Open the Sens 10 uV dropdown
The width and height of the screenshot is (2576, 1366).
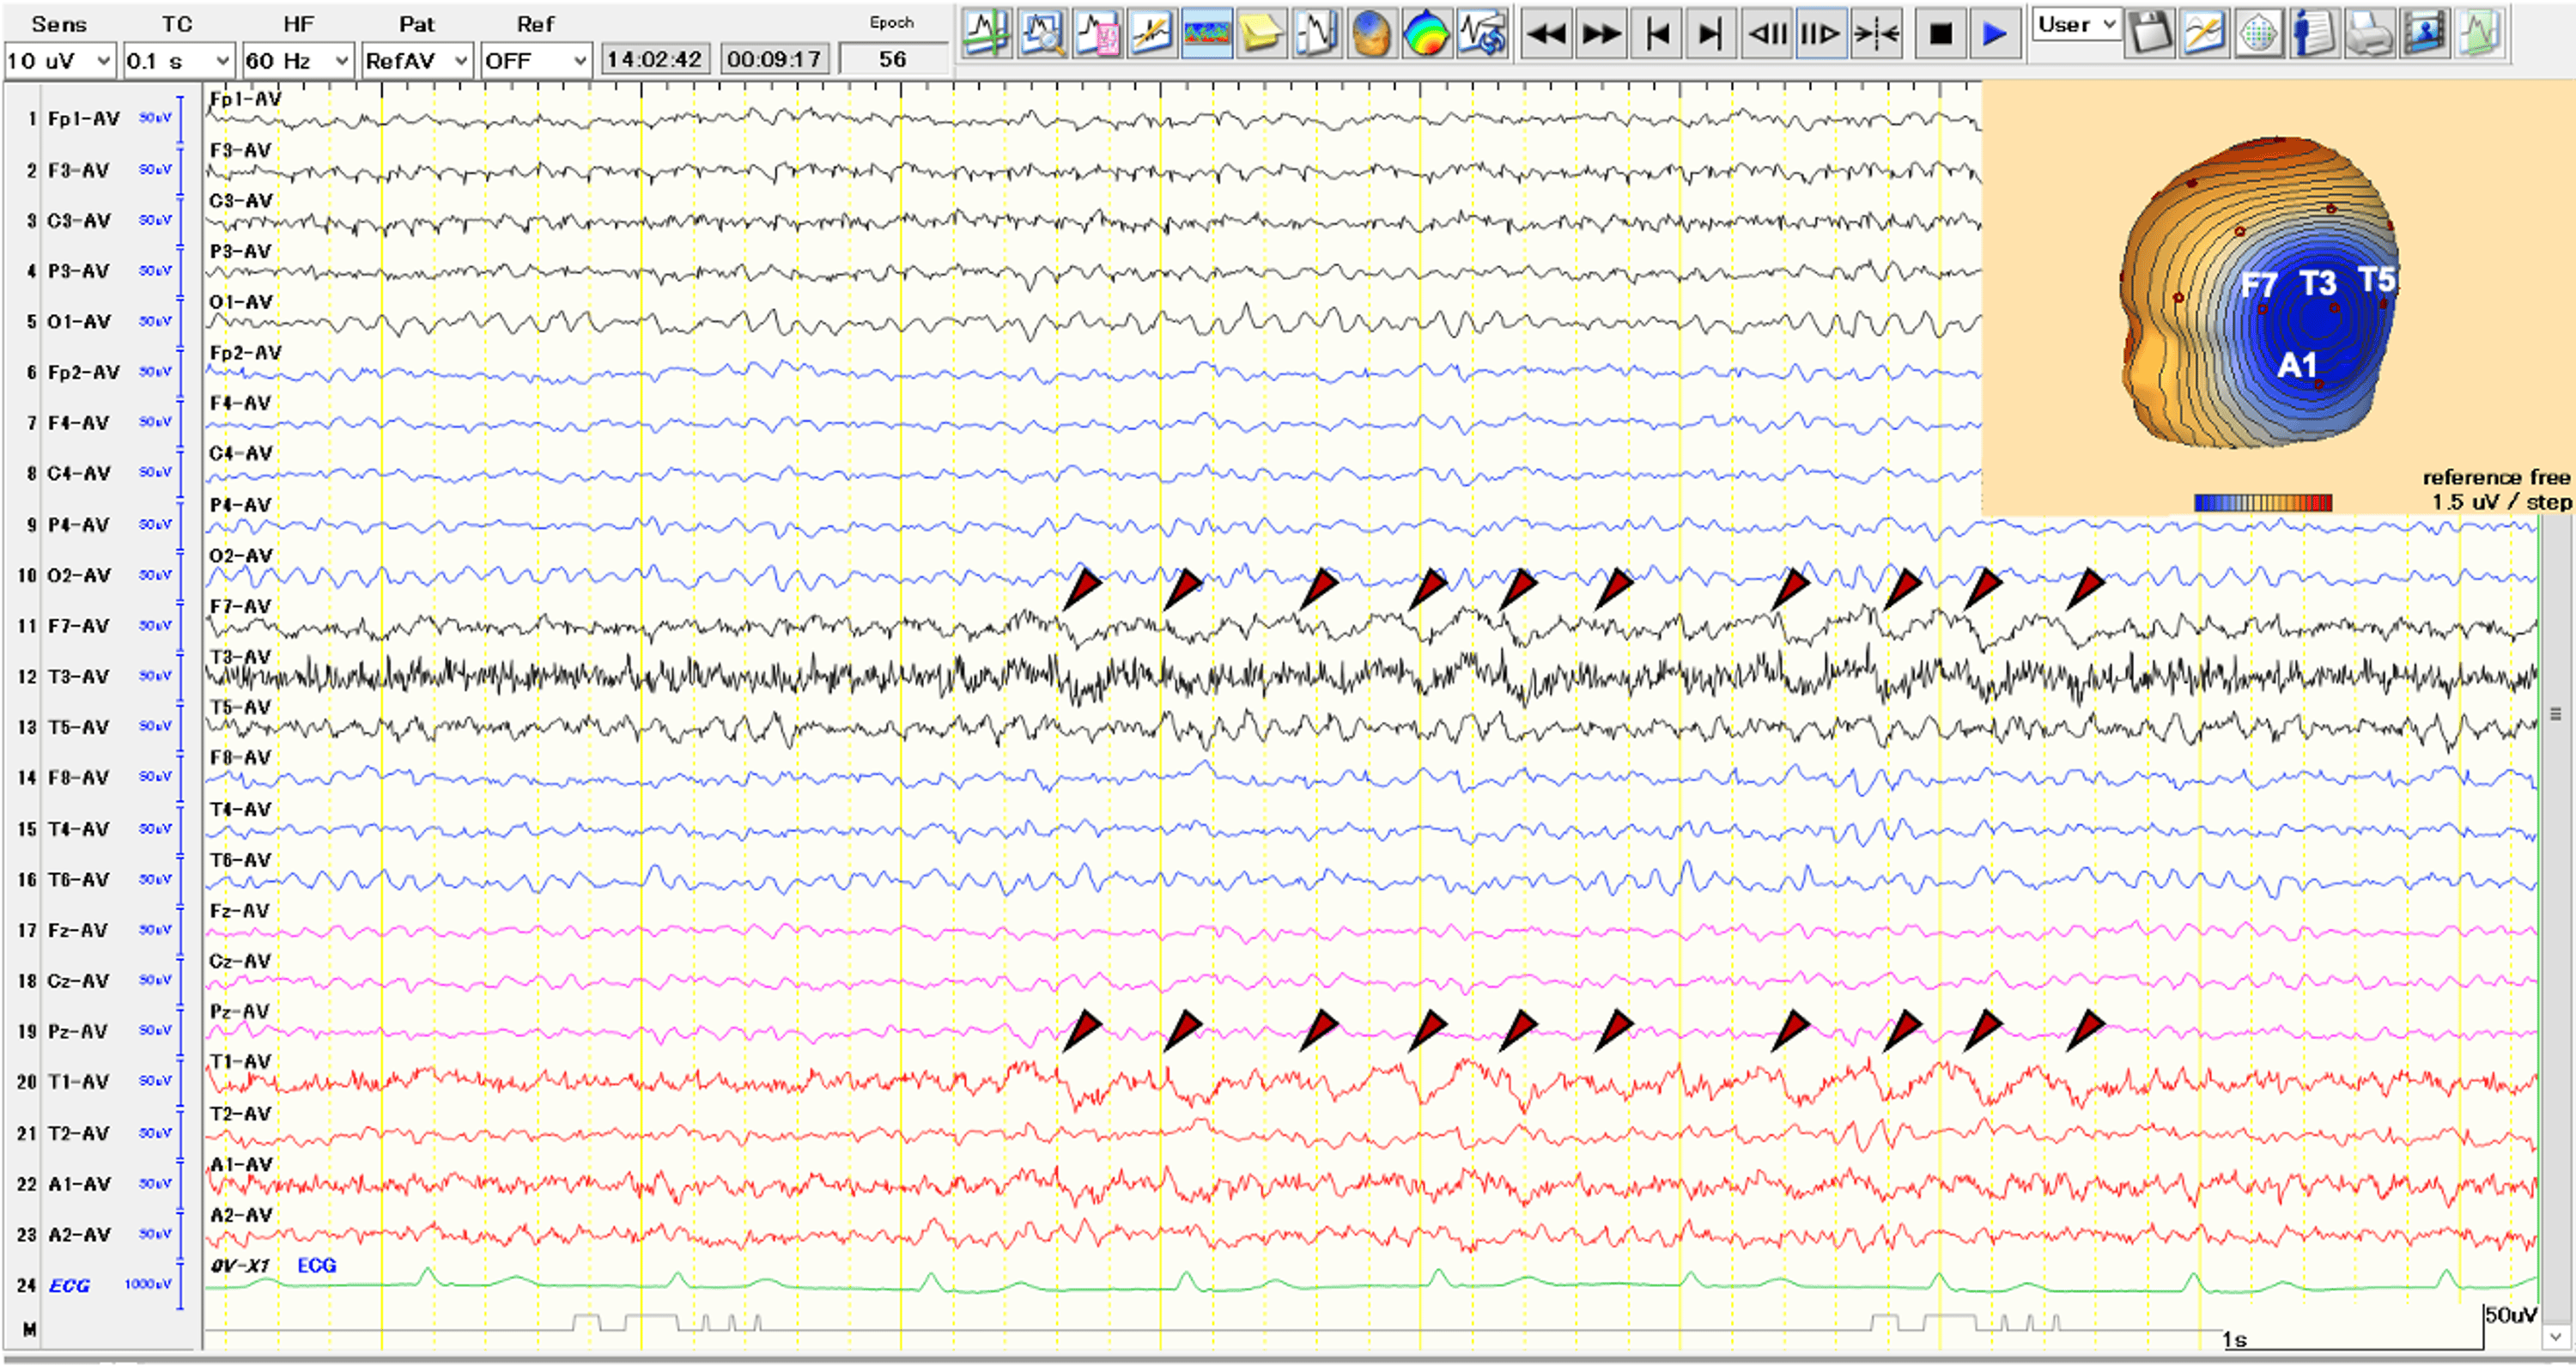(60, 61)
